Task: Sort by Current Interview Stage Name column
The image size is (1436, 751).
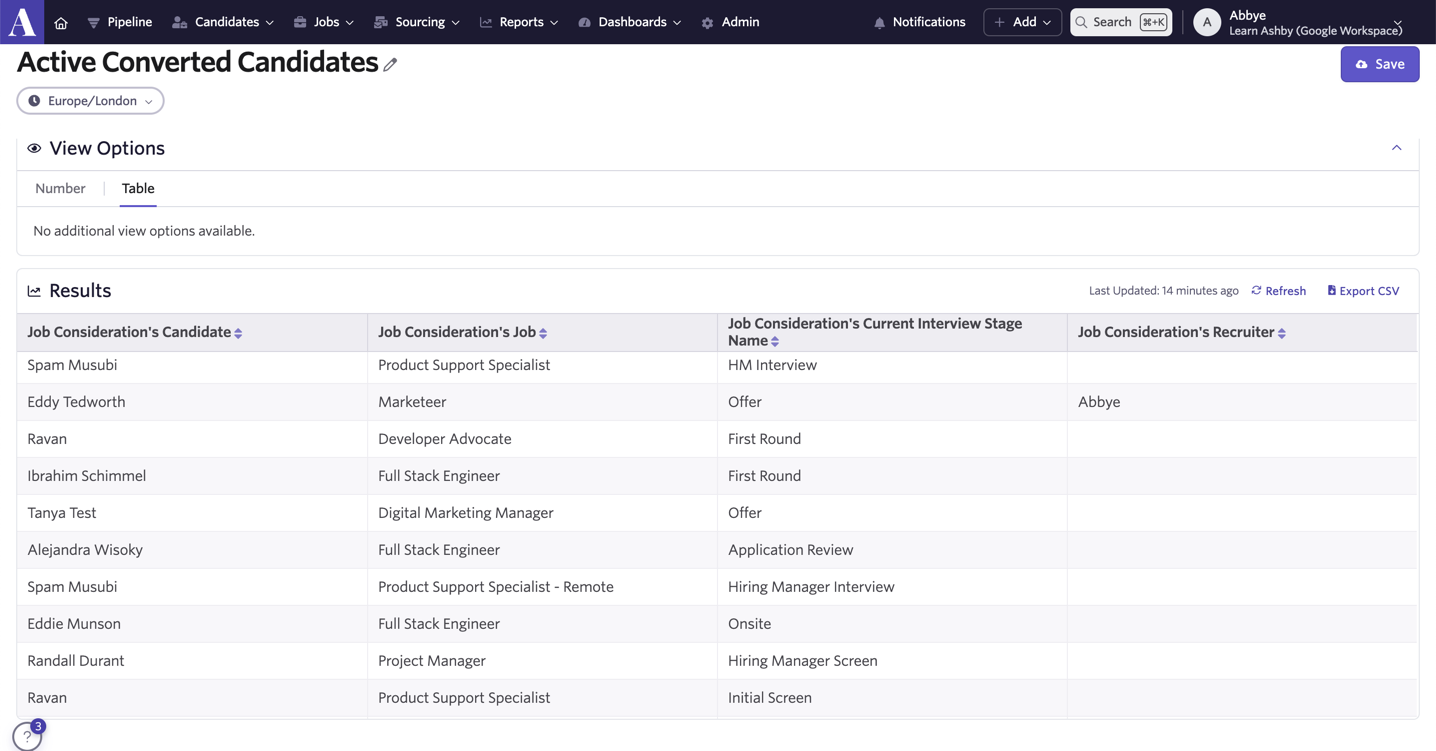Action: (775, 341)
